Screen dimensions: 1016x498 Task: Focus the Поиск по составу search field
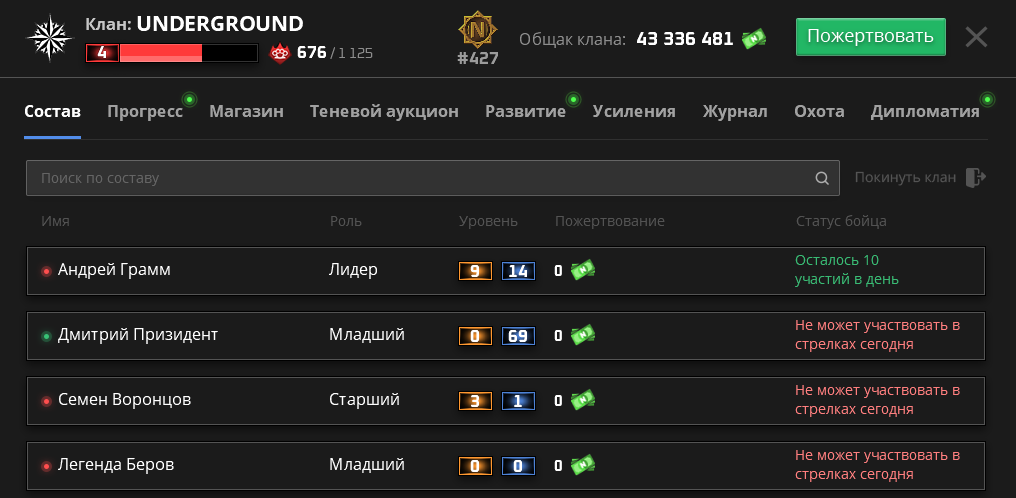(433, 178)
